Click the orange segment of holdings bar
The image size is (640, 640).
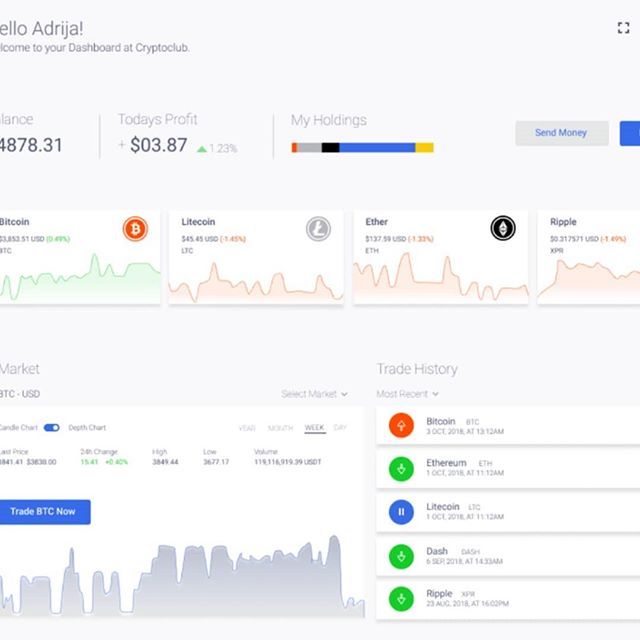(x=294, y=147)
